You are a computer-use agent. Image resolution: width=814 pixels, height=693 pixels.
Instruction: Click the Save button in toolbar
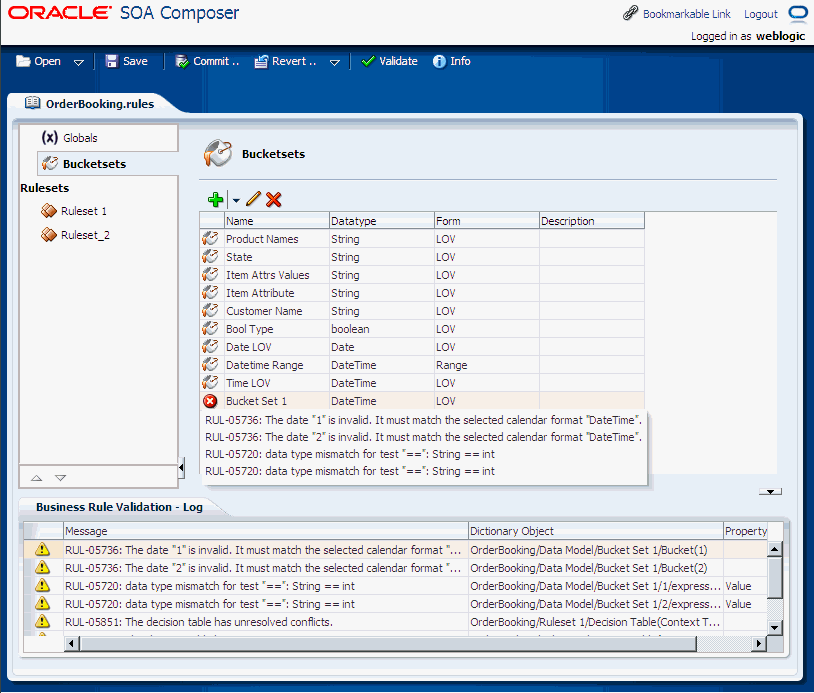tap(127, 61)
